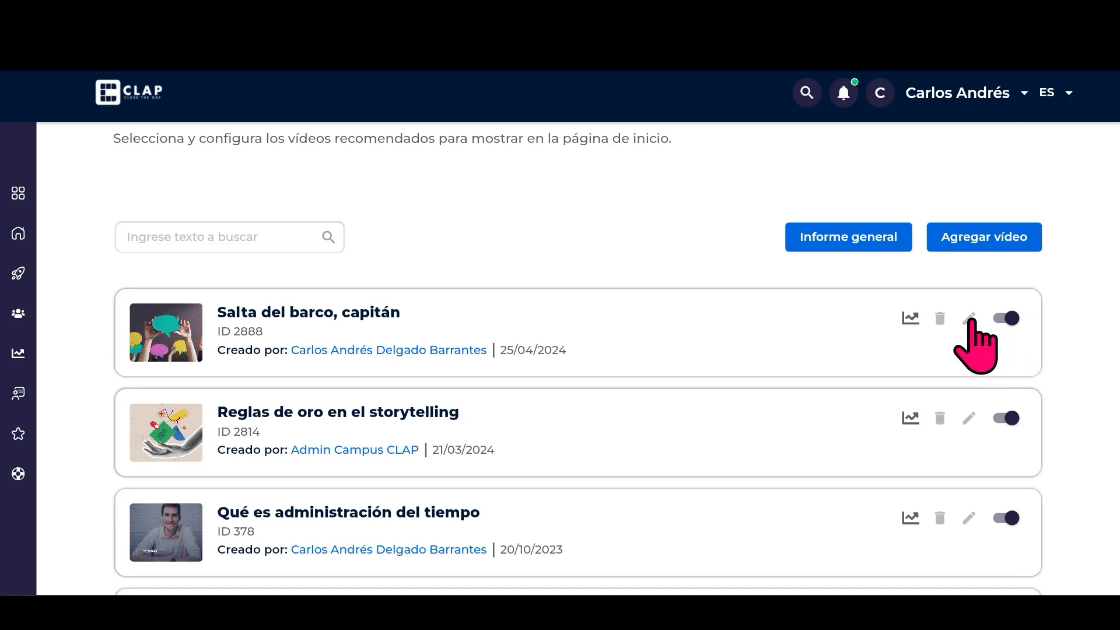Click the user avatar letter C
Image resolution: width=1120 pixels, height=630 pixels.
point(880,93)
